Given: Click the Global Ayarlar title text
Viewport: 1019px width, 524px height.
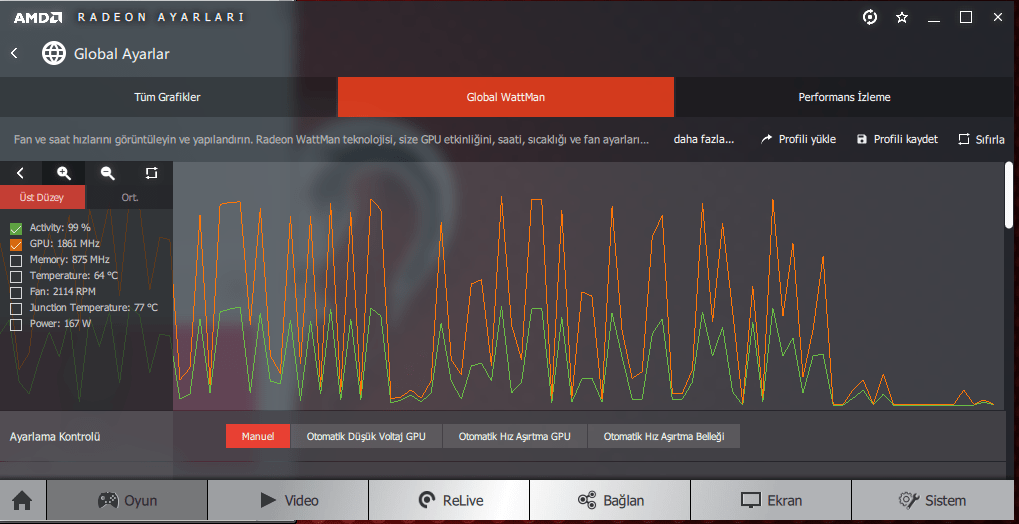Looking at the screenshot, I should click(122, 53).
